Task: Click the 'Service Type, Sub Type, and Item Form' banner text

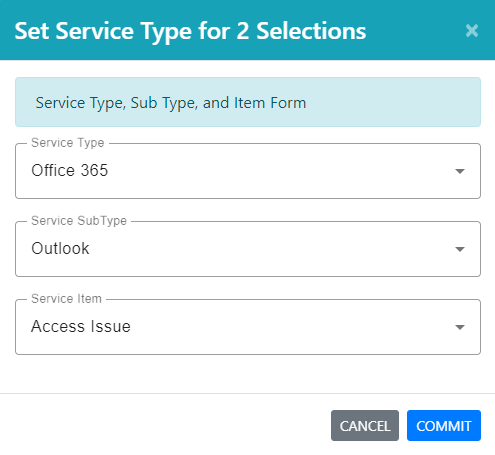Action: click(x=171, y=103)
